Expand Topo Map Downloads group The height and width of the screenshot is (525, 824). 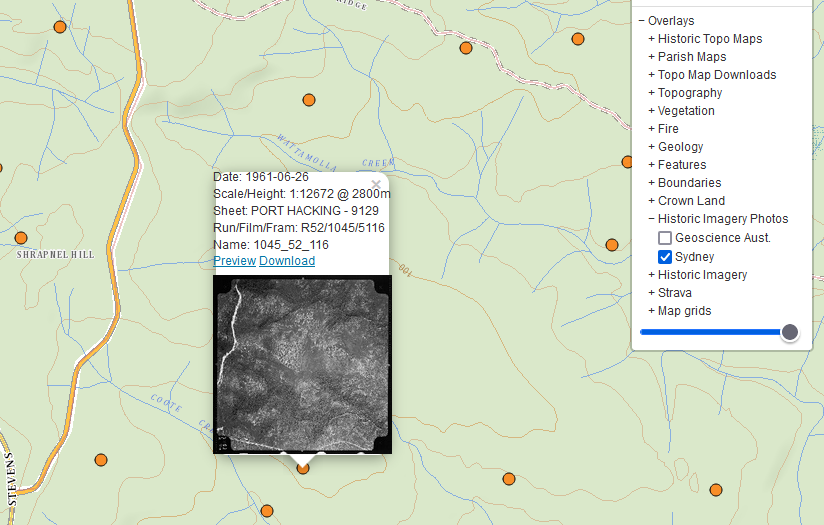click(x=652, y=75)
